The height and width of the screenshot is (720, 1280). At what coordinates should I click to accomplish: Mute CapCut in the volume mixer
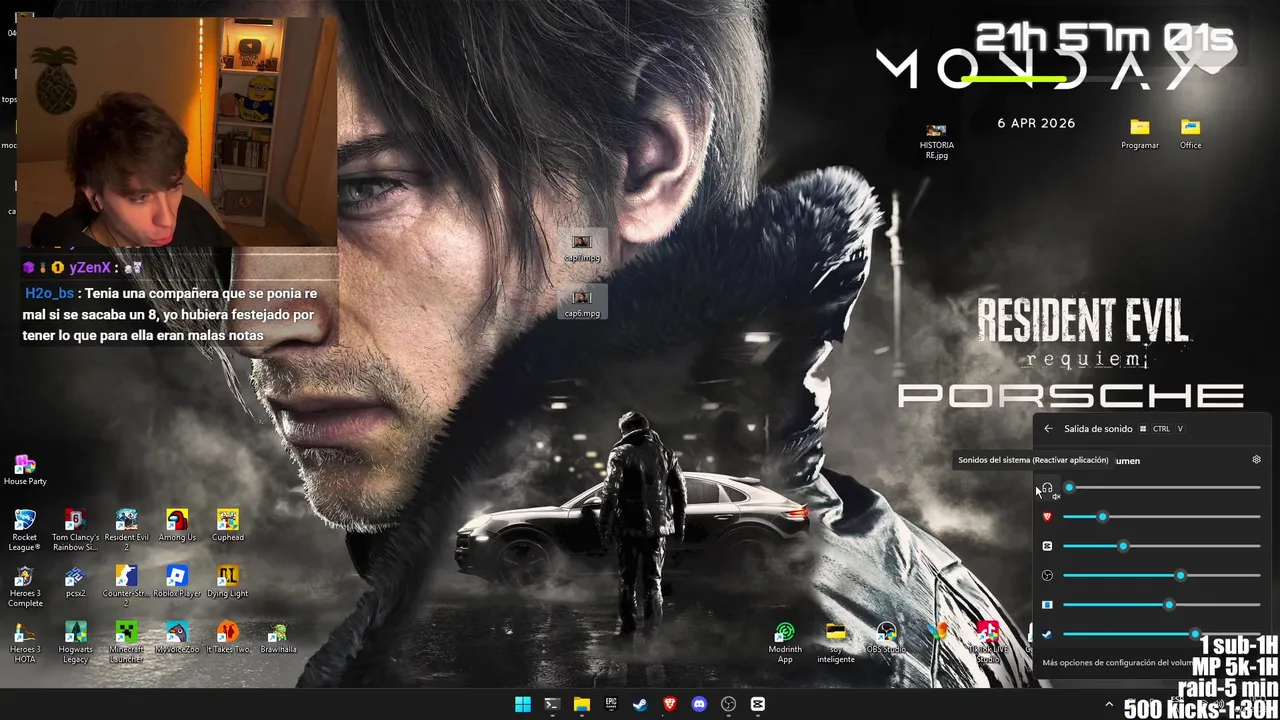(x=1047, y=546)
